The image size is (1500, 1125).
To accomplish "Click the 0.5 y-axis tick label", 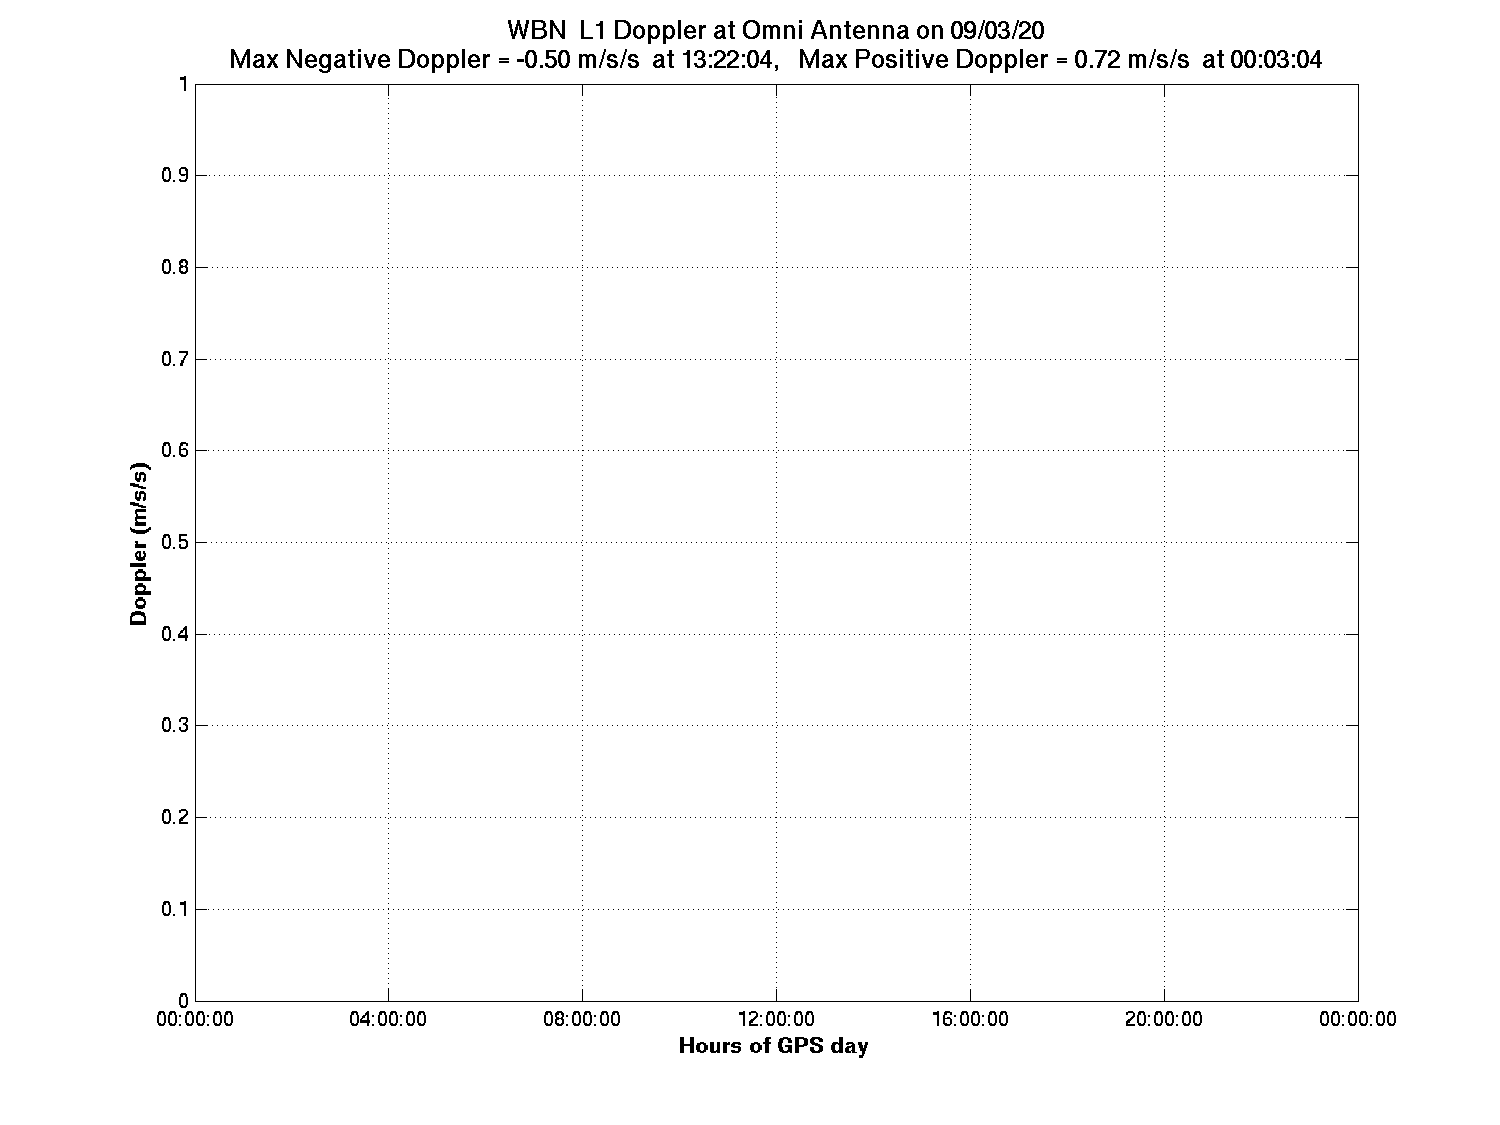I will click(x=174, y=543).
